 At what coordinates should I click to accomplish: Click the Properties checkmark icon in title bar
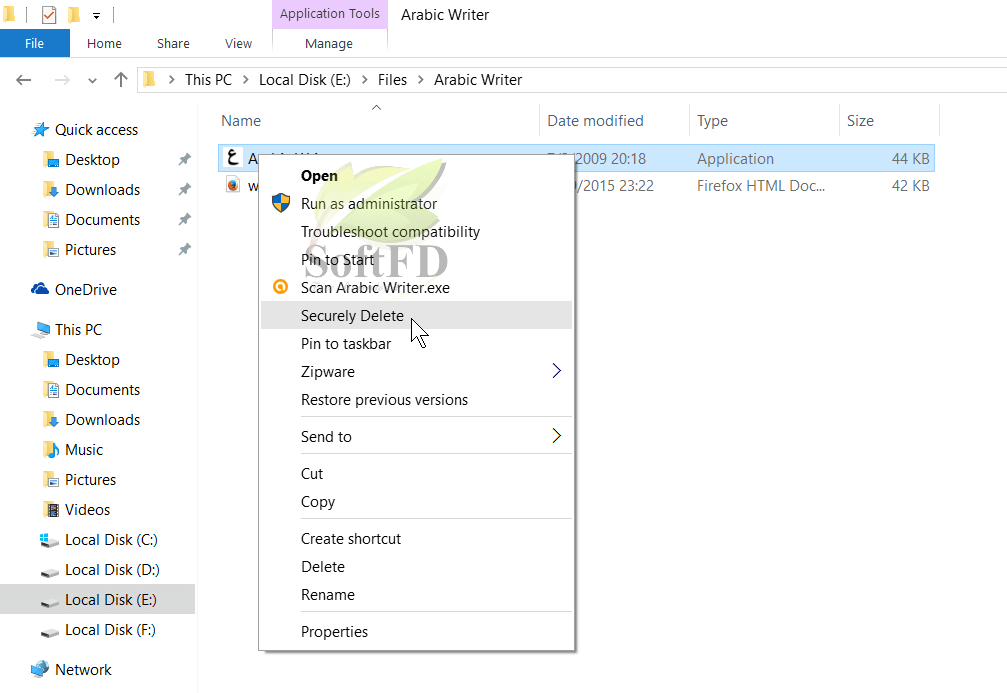(49, 14)
